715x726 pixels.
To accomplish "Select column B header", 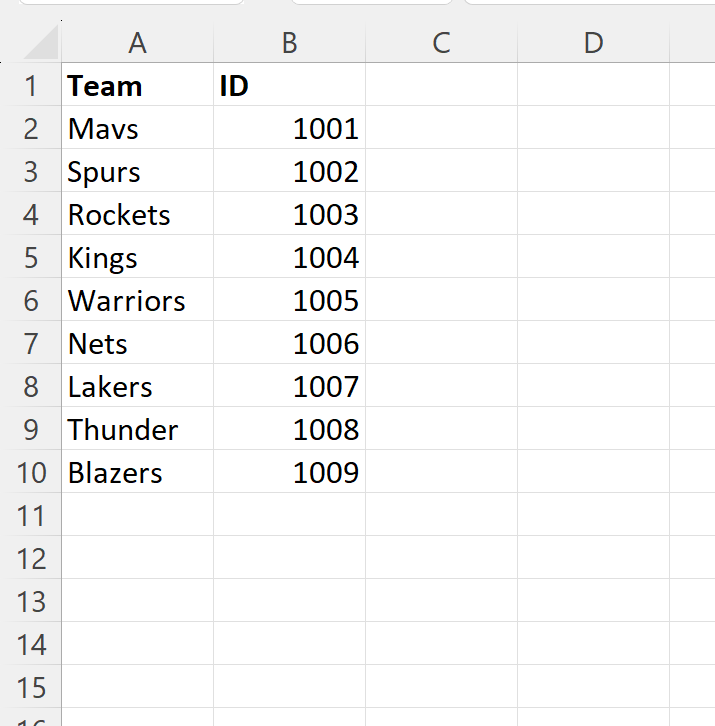I will pyautogui.click(x=289, y=43).
